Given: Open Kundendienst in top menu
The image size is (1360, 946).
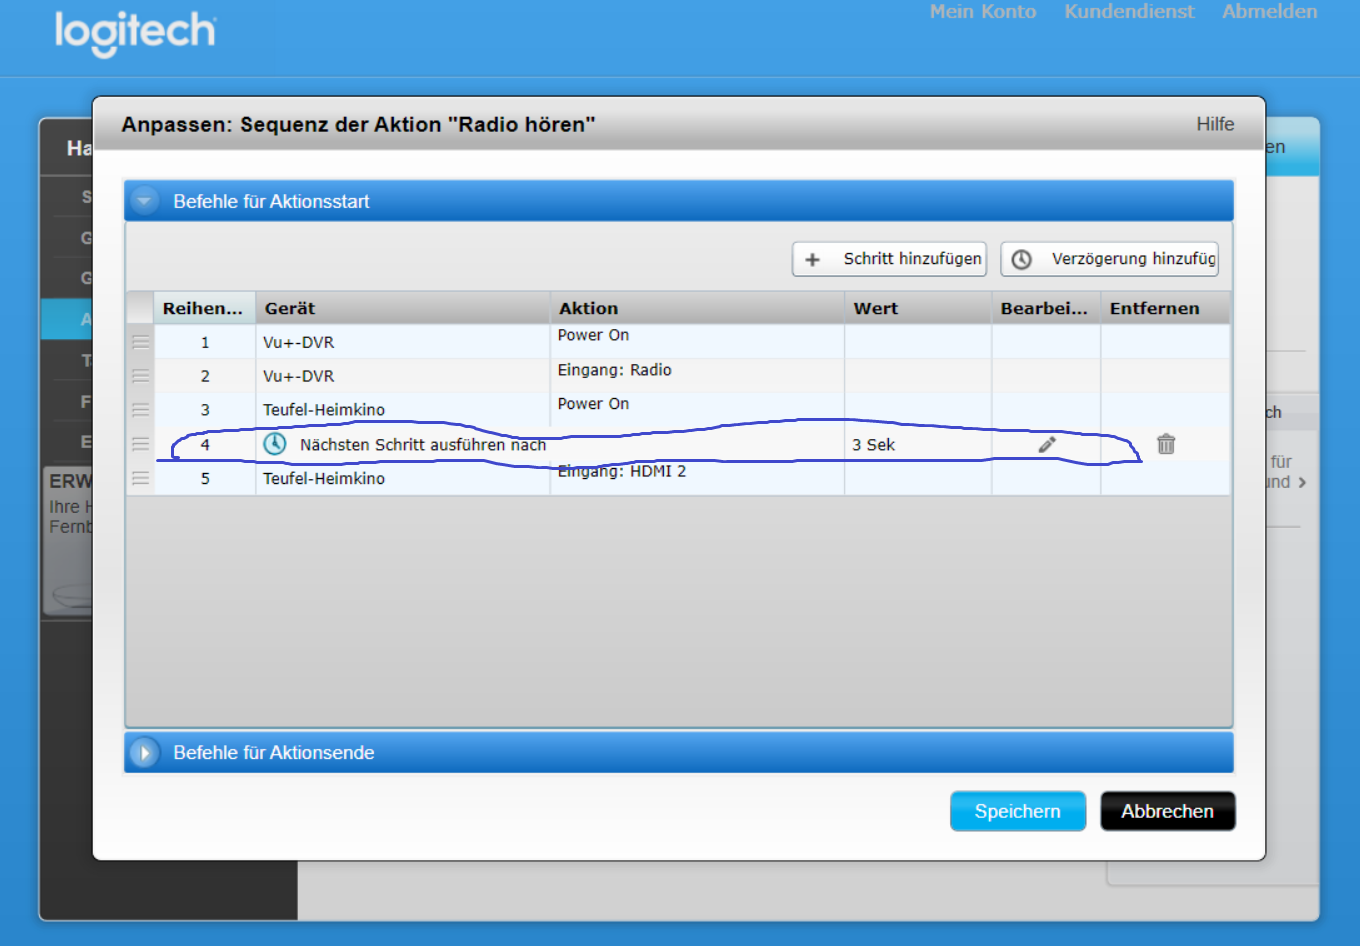Looking at the screenshot, I should pyautogui.click(x=1129, y=12).
